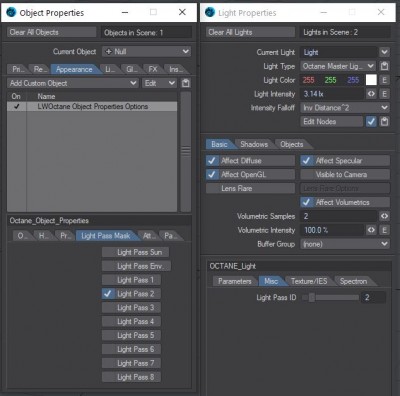Click the Volumetric Samples arrows stepper icon
This screenshot has height=396, width=400.
pos(384,216)
